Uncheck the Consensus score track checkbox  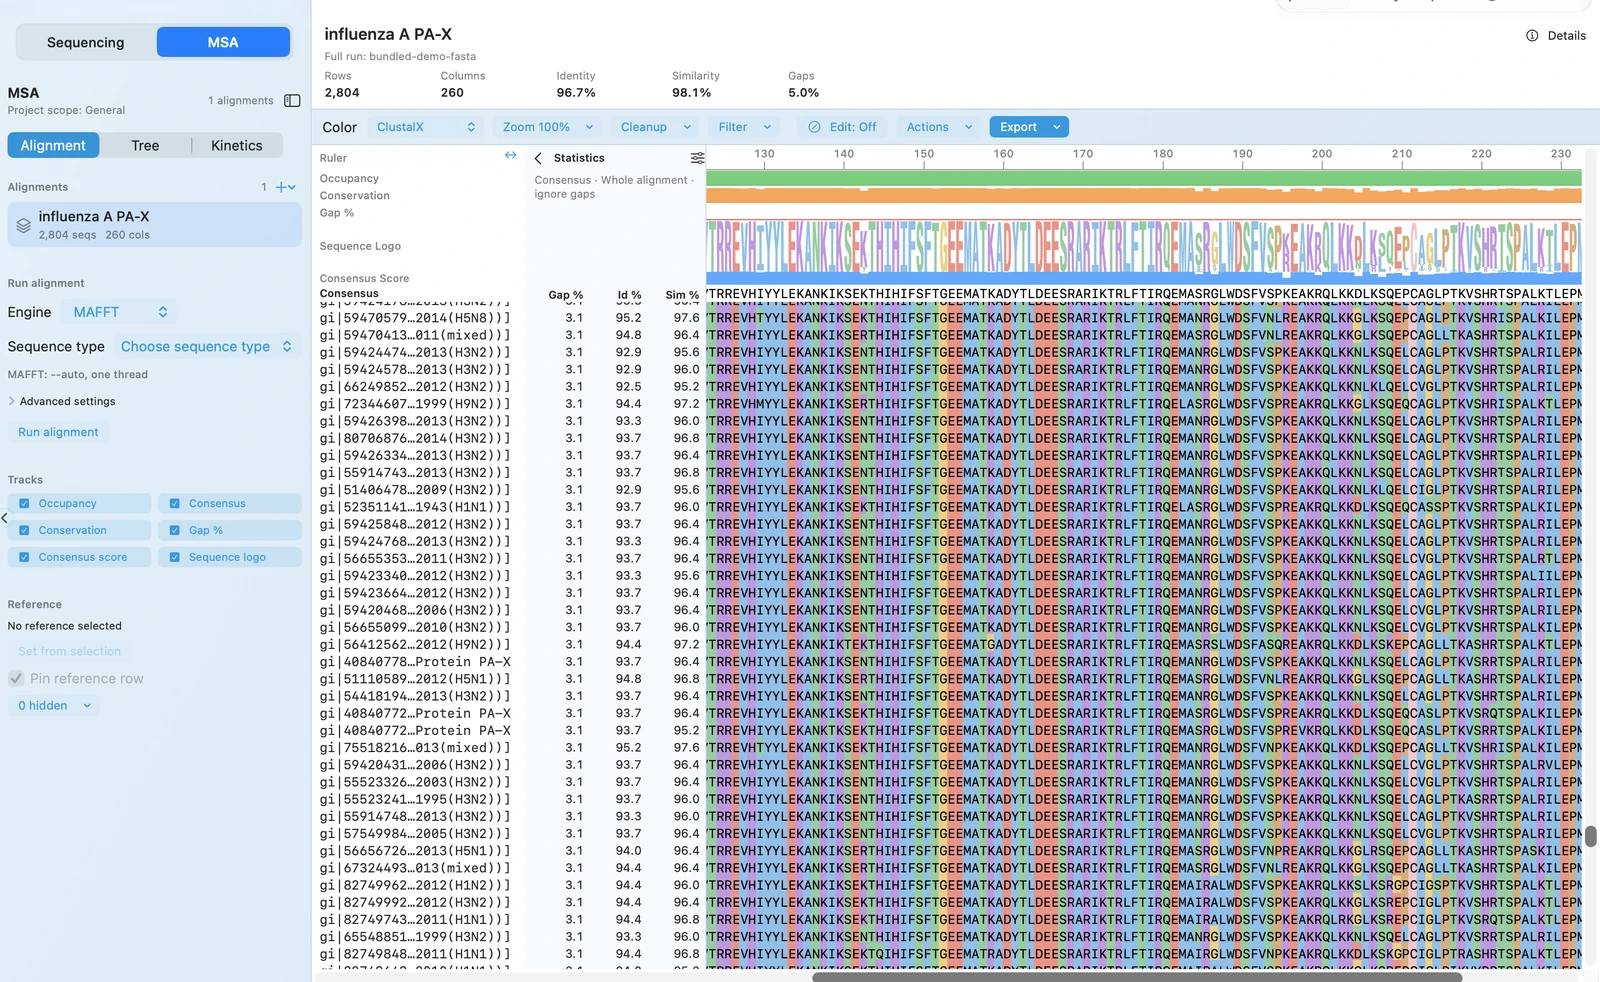[24, 558]
